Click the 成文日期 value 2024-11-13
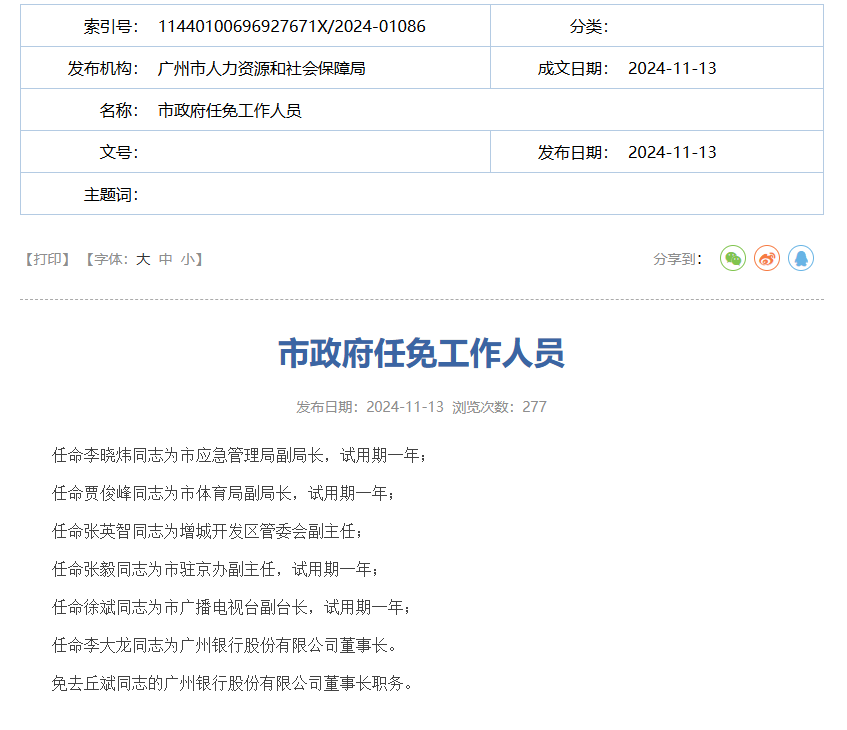The height and width of the screenshot is (730, 847). point(672,68)
